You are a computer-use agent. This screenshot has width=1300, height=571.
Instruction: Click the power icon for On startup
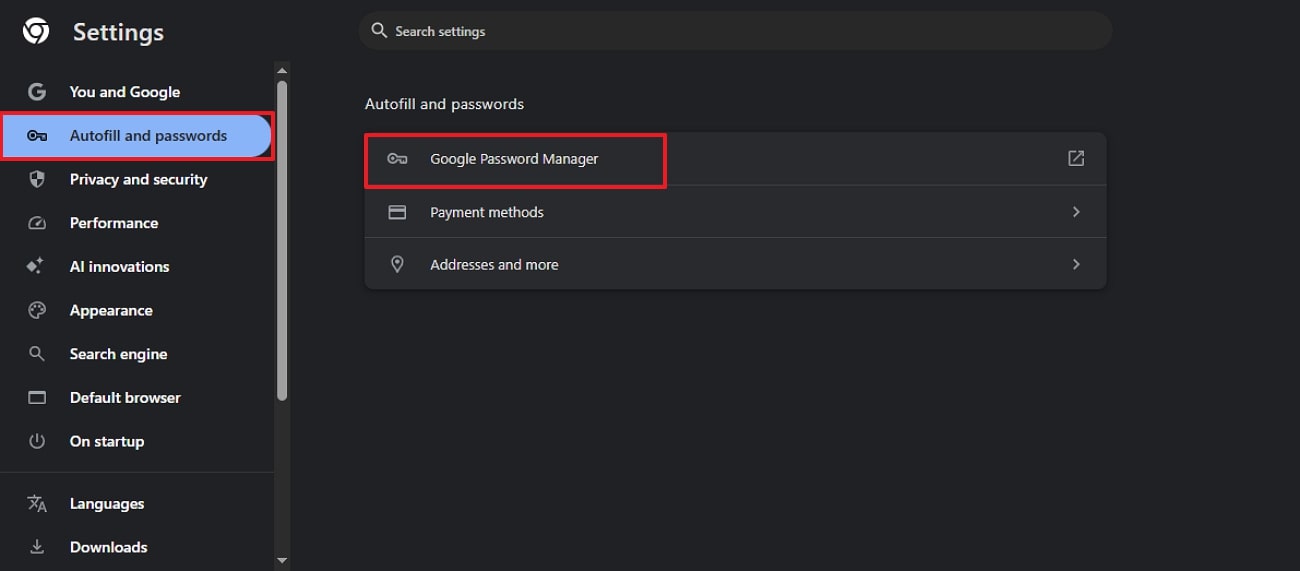[x=37, y=441]
